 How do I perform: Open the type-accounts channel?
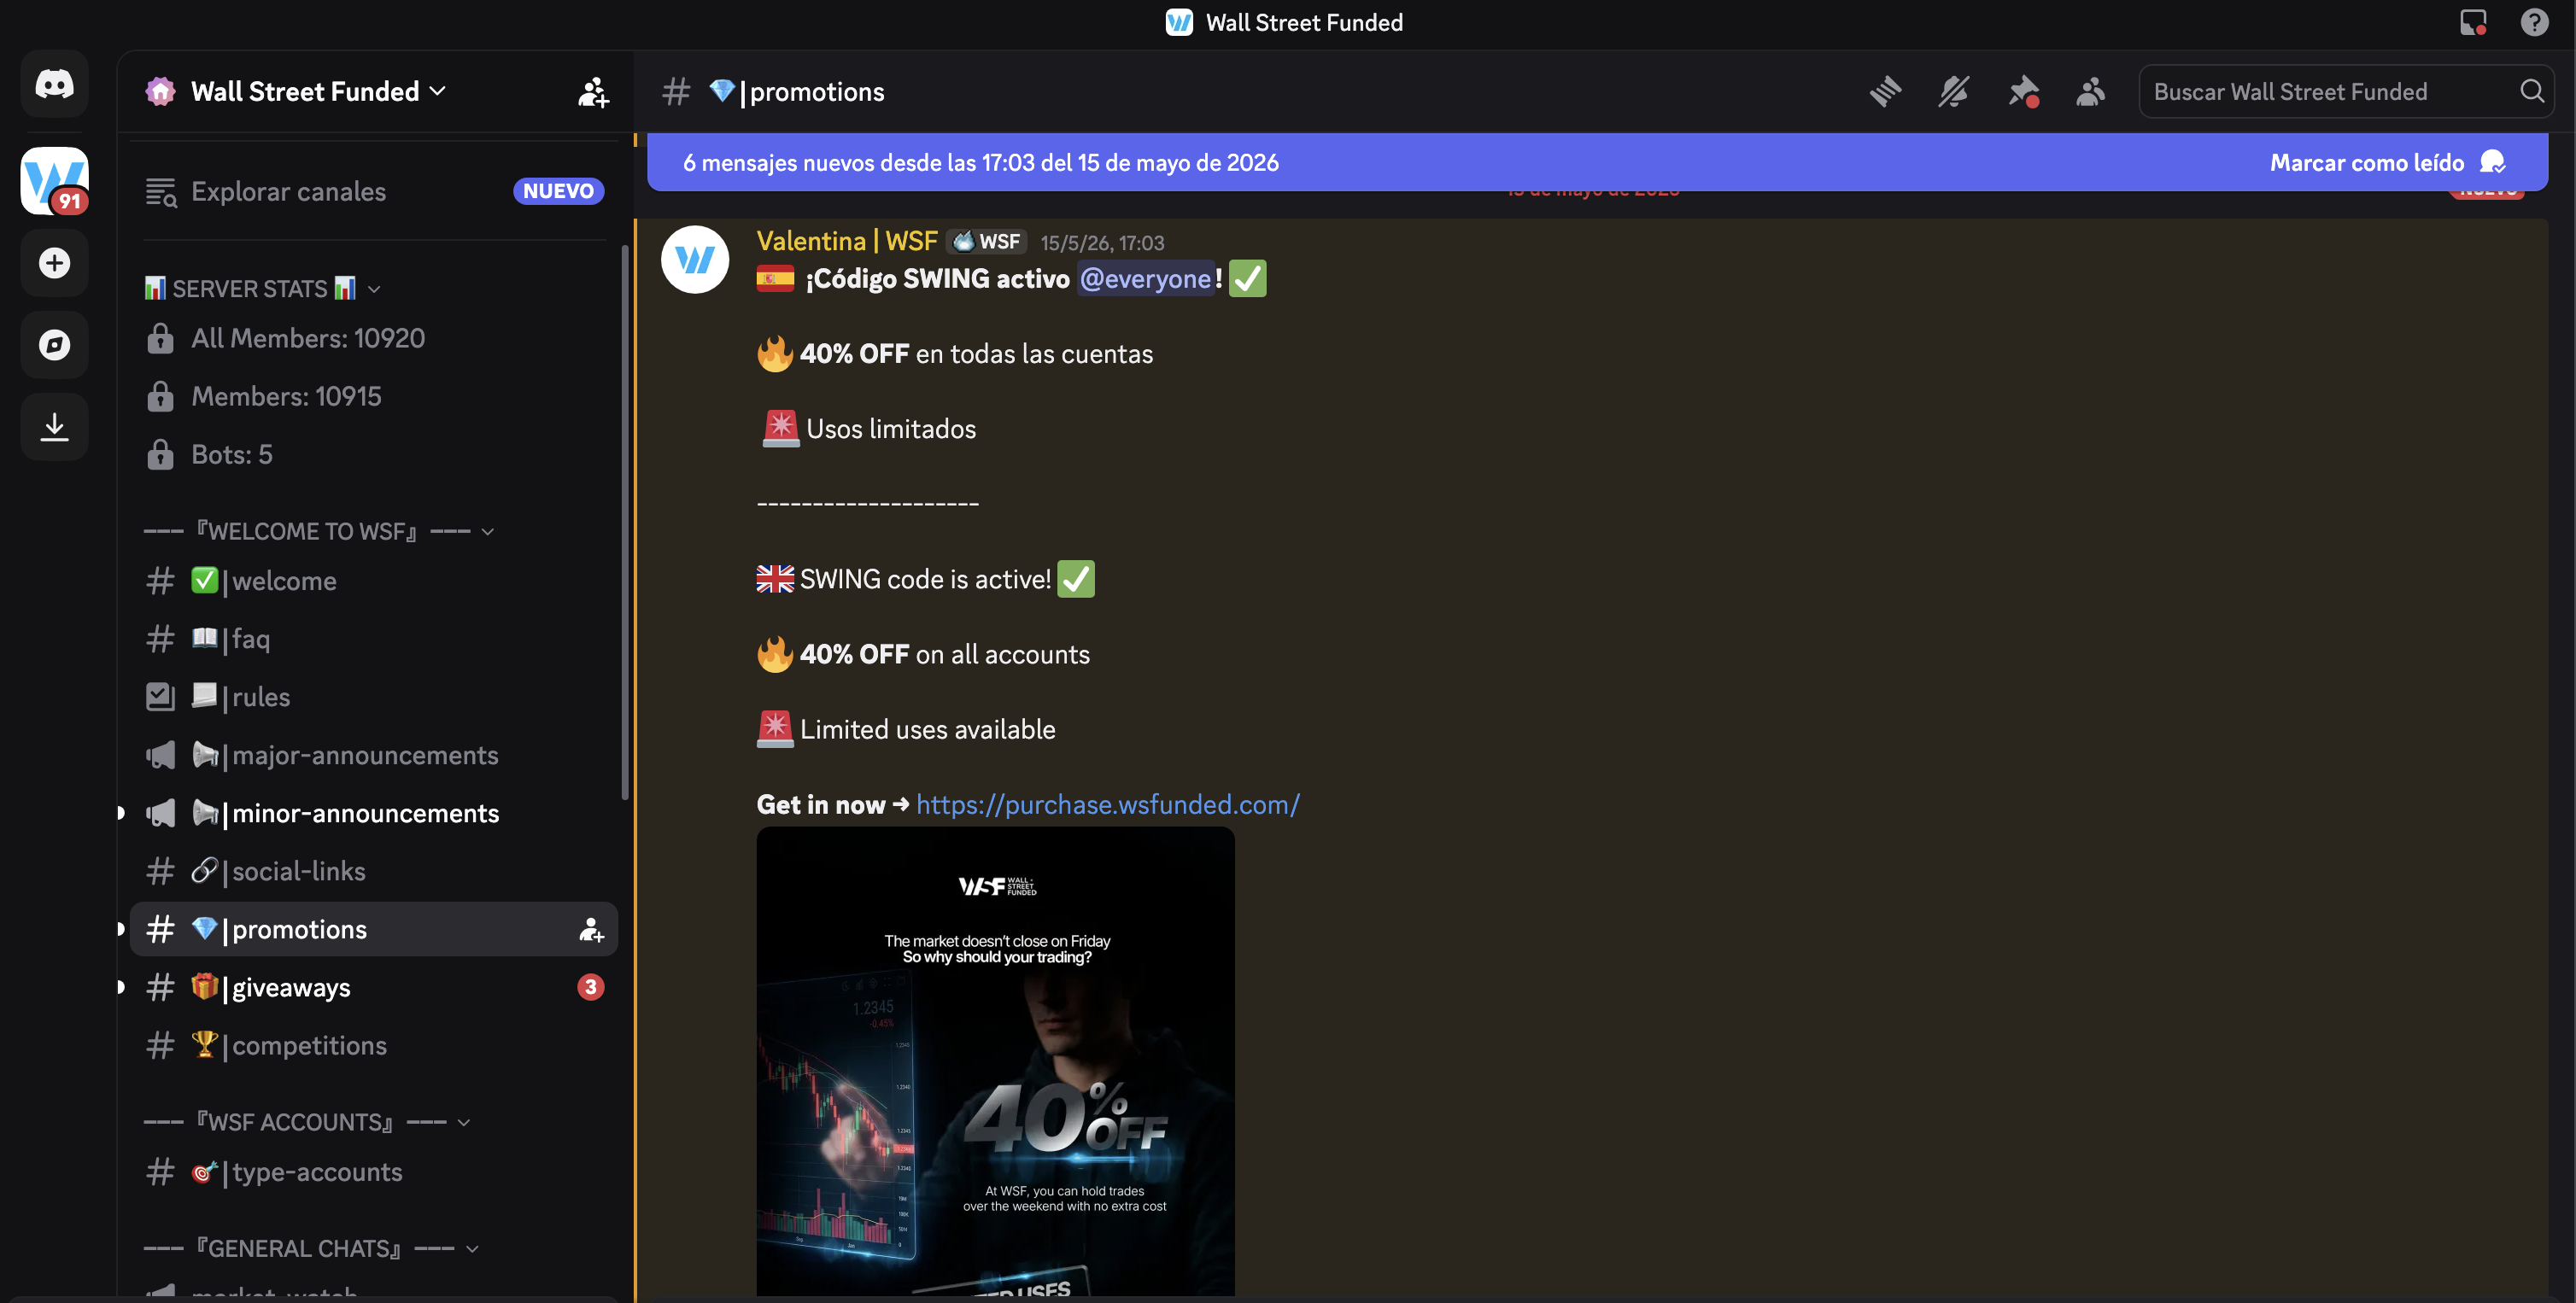tap(374, 1172)
